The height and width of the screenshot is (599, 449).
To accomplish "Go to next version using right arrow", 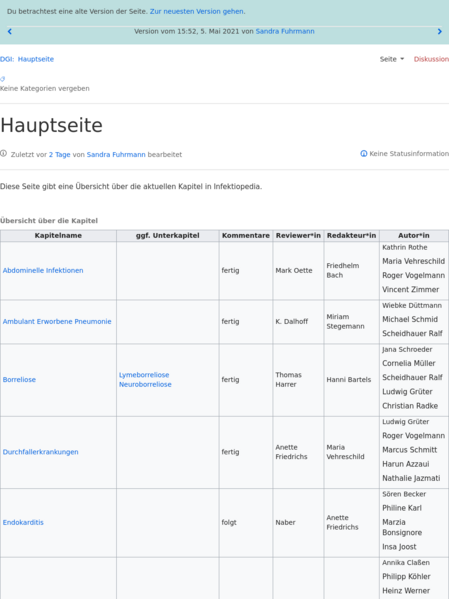I will tap(439, 32).
